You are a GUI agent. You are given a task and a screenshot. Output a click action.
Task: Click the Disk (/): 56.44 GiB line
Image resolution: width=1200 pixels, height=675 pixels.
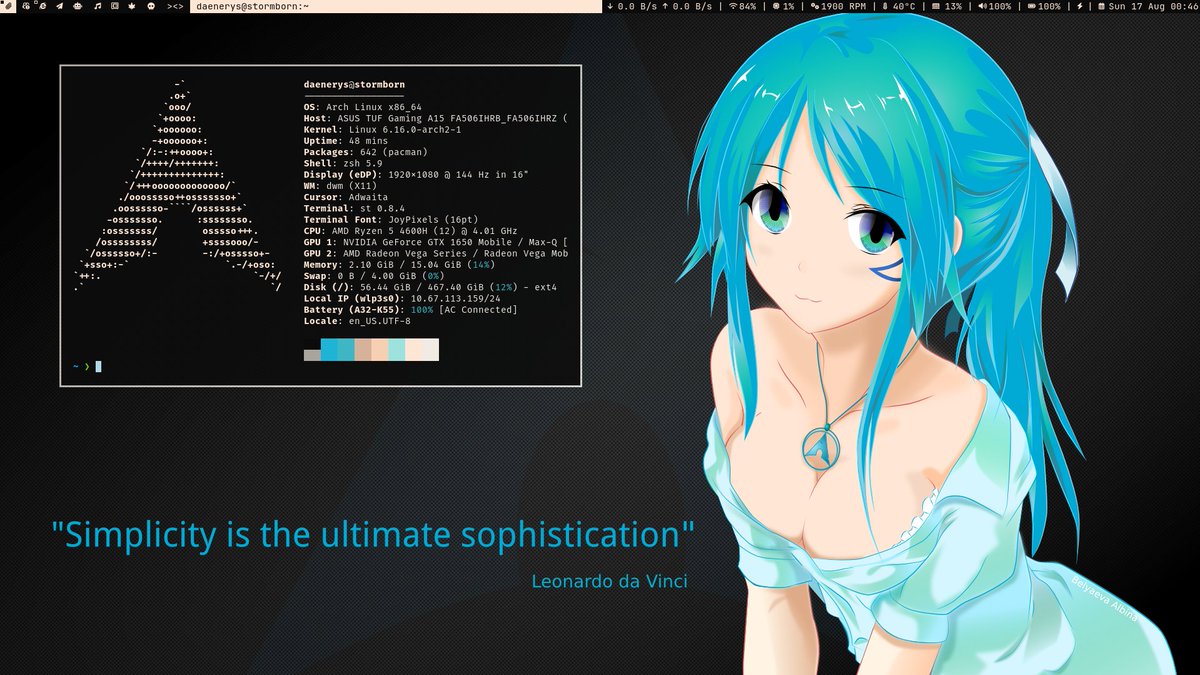[x=430, y=287]
